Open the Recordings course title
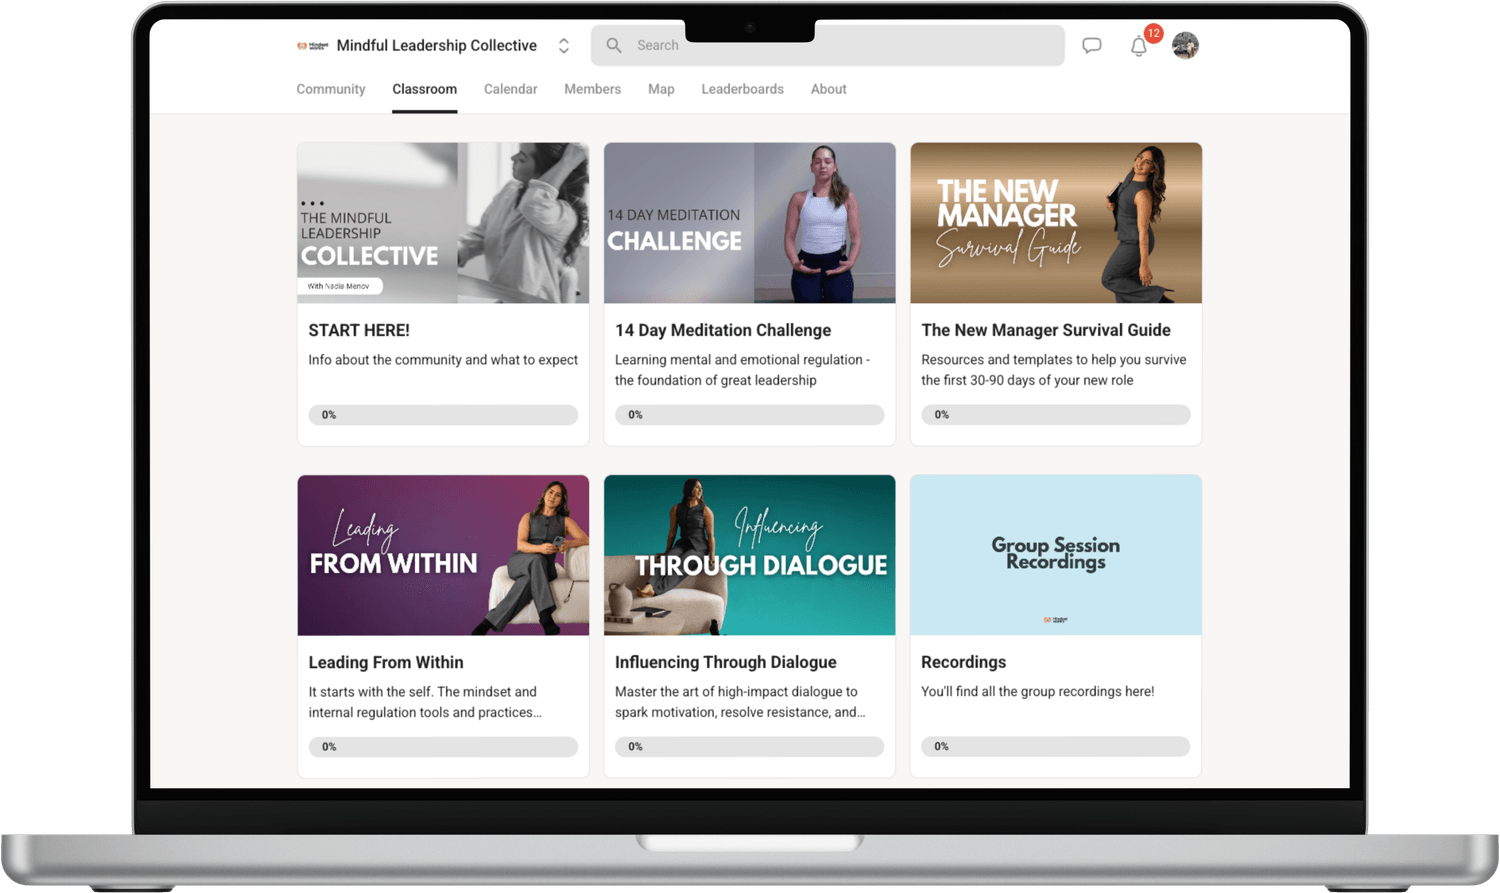This screenshot has width=1500, height=893. pyautogui.click(x=964, y=662)
